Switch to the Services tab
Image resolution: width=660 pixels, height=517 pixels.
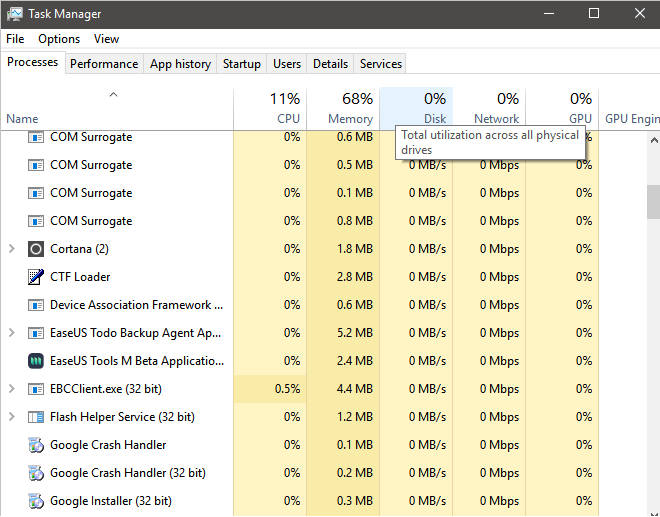click(x=381, y=64)
